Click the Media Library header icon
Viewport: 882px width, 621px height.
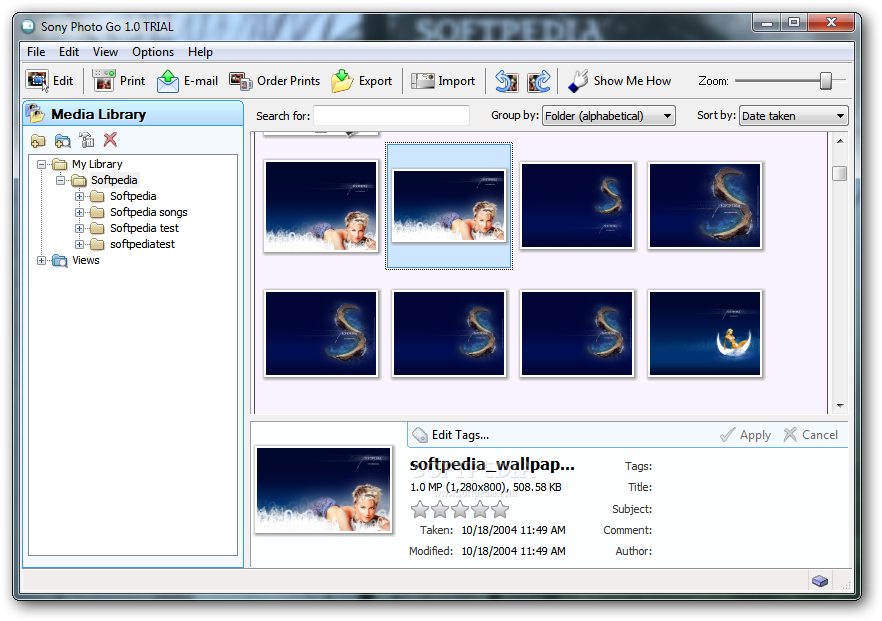tap(35, 114)
